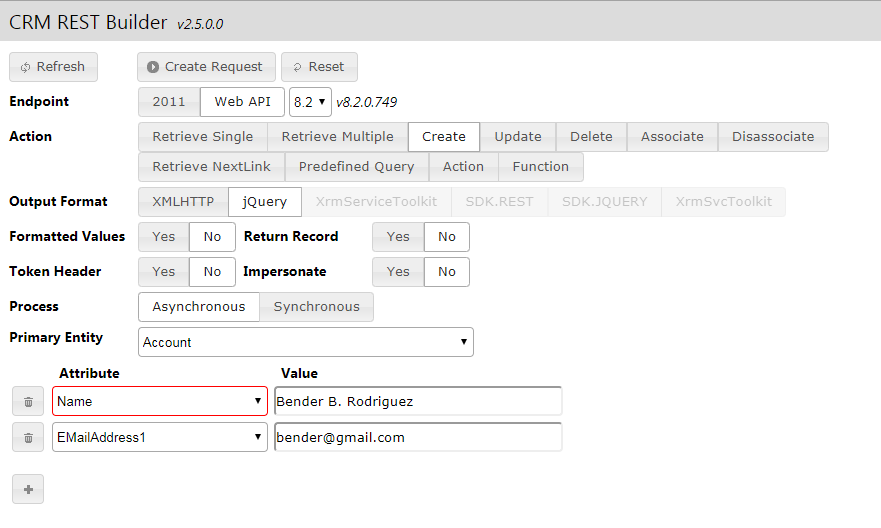The width and height of the screenshot is (881, 528).
Task: Click the Attribute column header
Action: (x=89, y=374)
